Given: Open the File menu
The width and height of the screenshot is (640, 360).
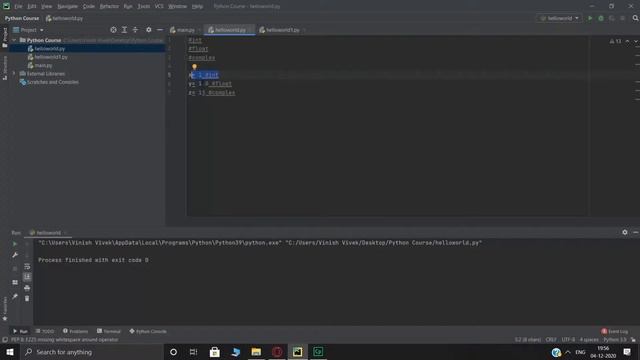Looking at the screenshot, I should tap(18, 6).
